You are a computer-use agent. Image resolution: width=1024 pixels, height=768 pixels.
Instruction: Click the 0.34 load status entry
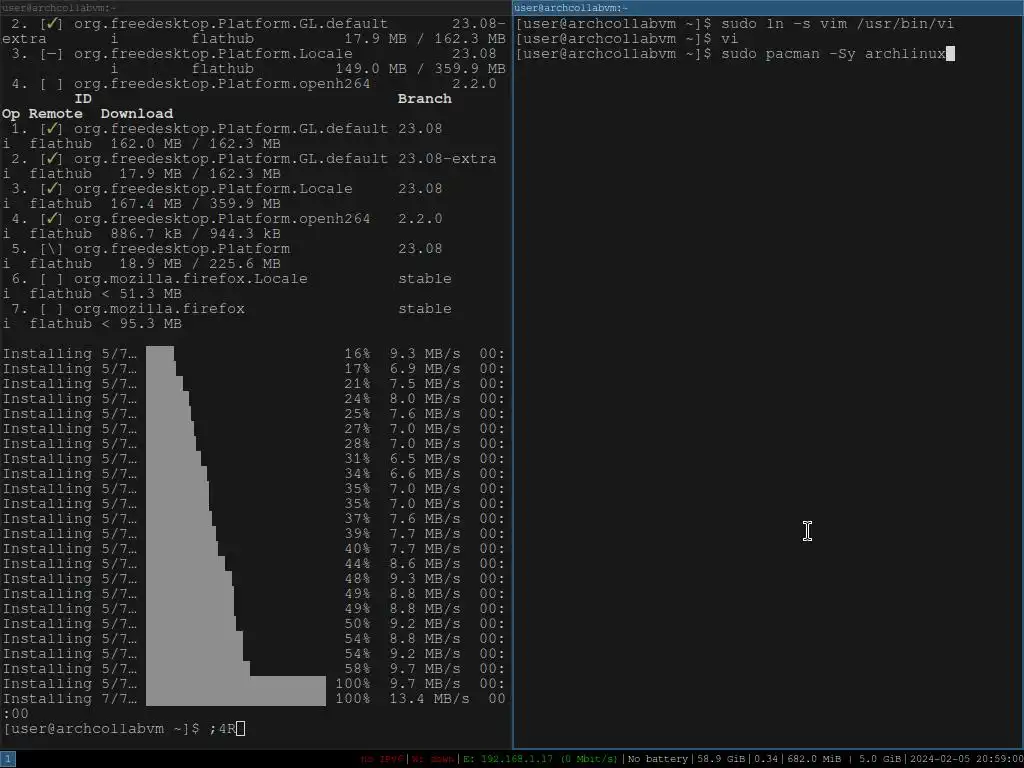click(767, 760)
